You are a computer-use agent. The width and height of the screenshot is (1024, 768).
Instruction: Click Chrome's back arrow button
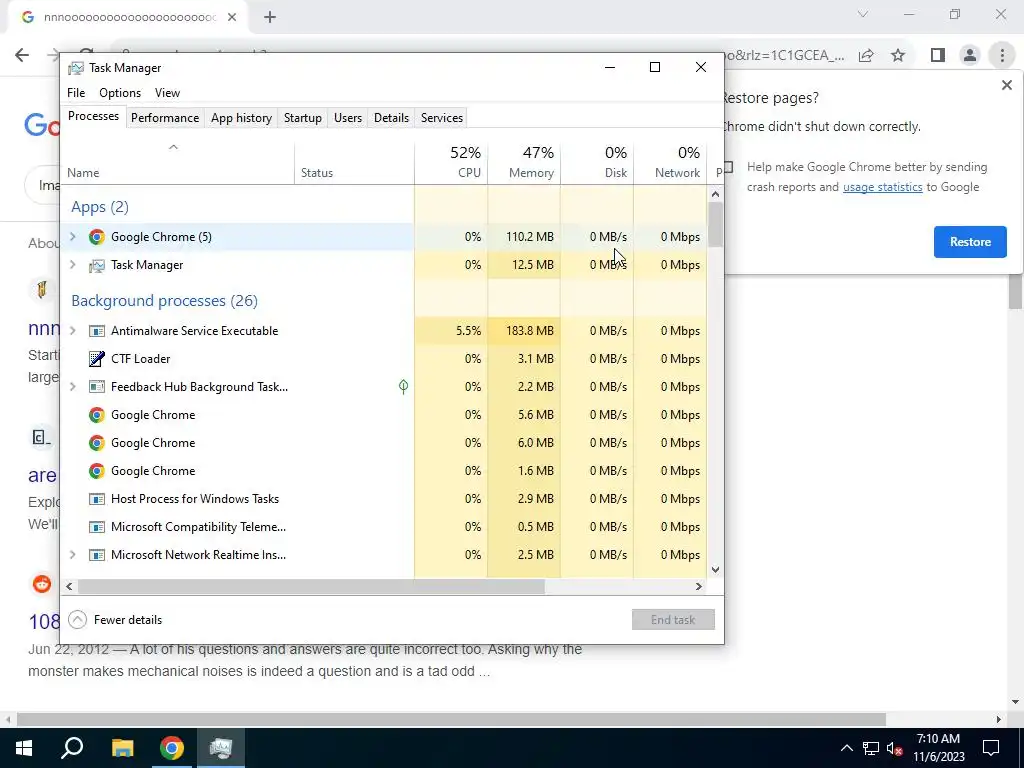tap(22, 55)
